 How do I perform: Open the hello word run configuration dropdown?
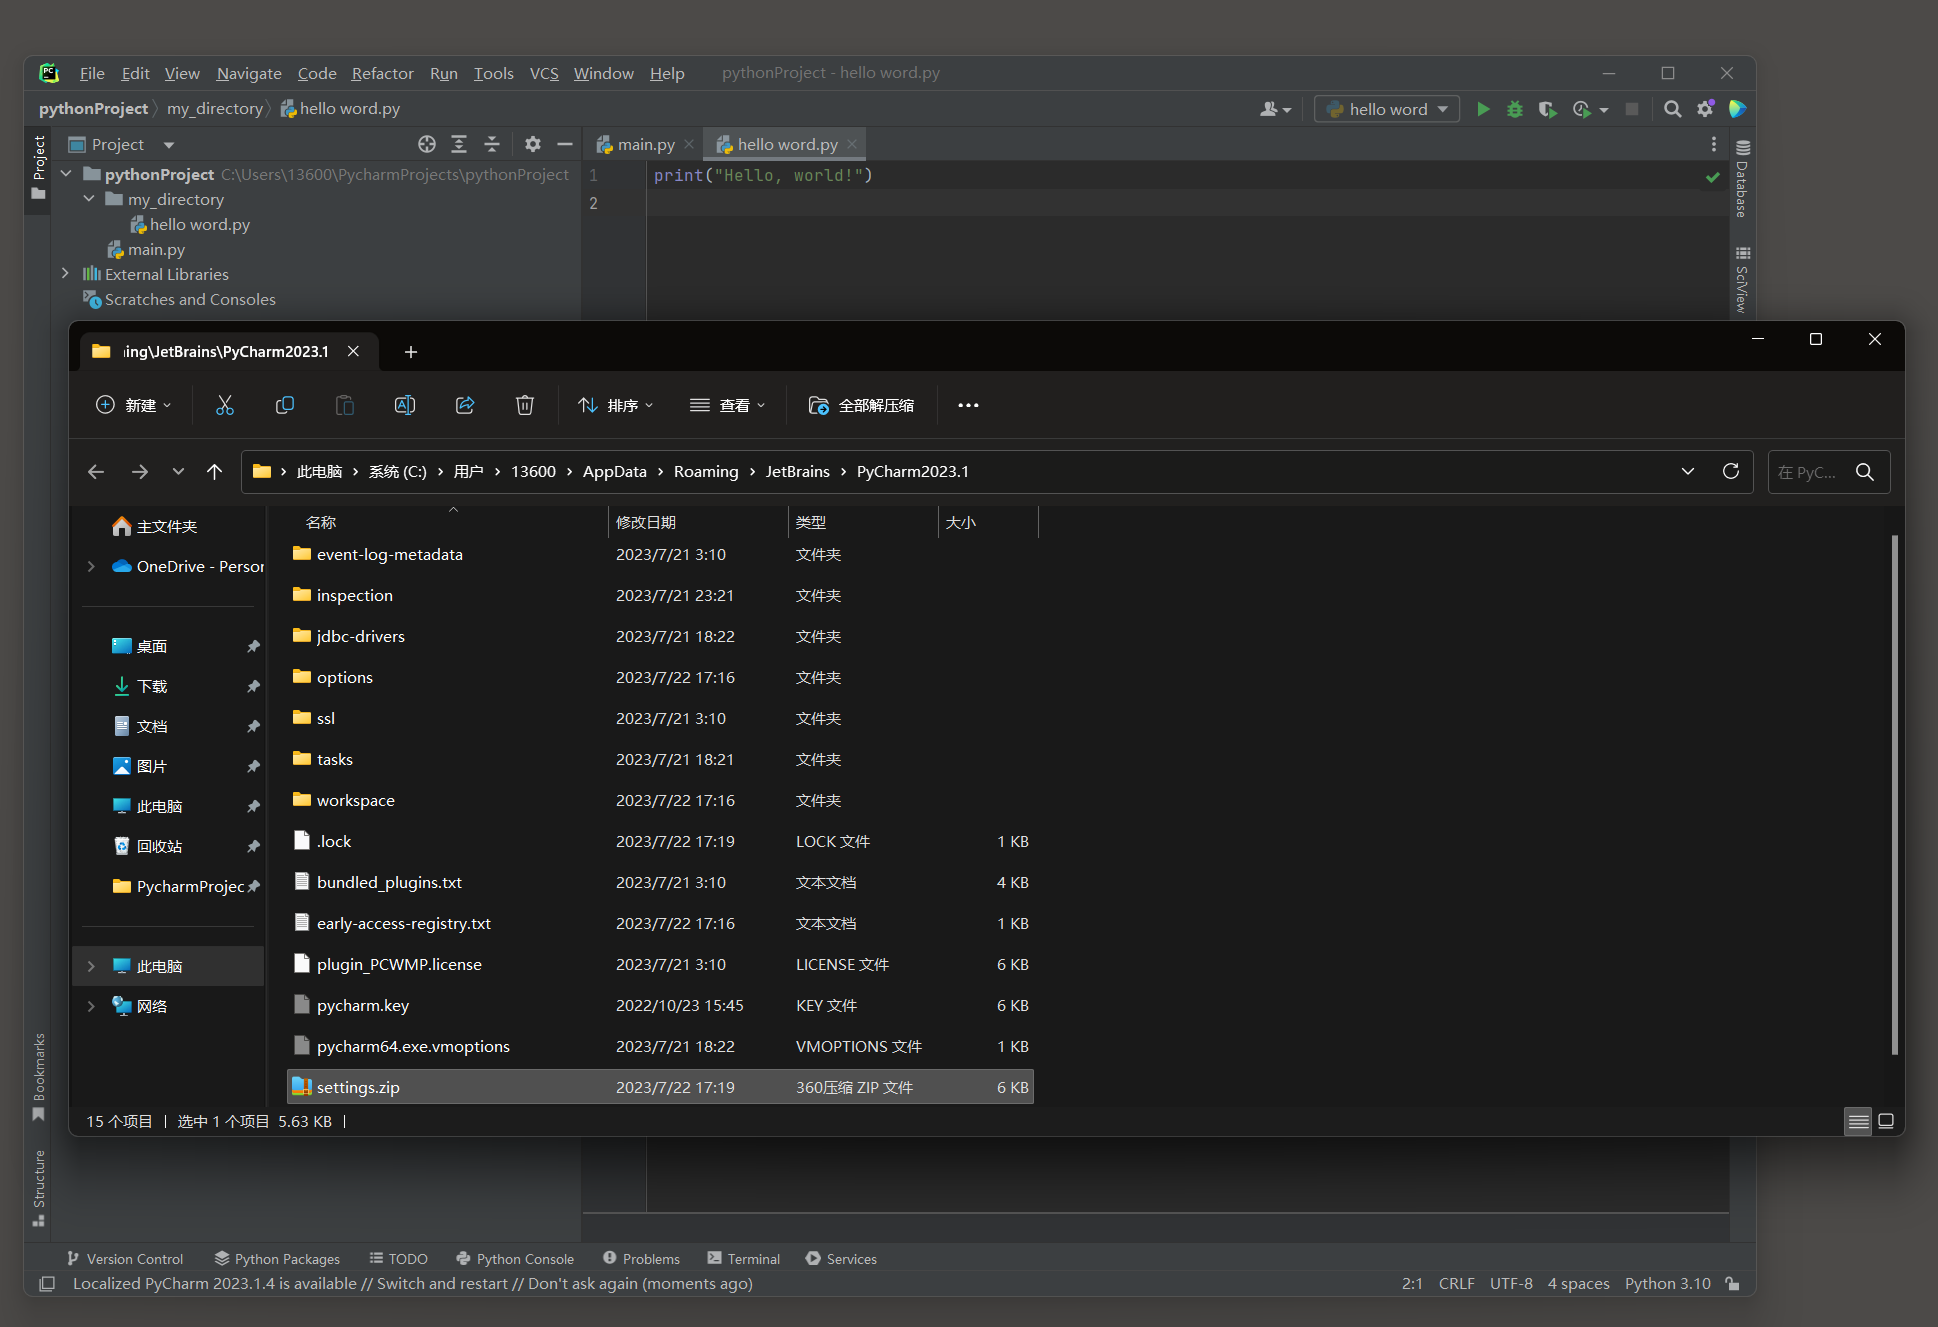tap(1387, 109)
